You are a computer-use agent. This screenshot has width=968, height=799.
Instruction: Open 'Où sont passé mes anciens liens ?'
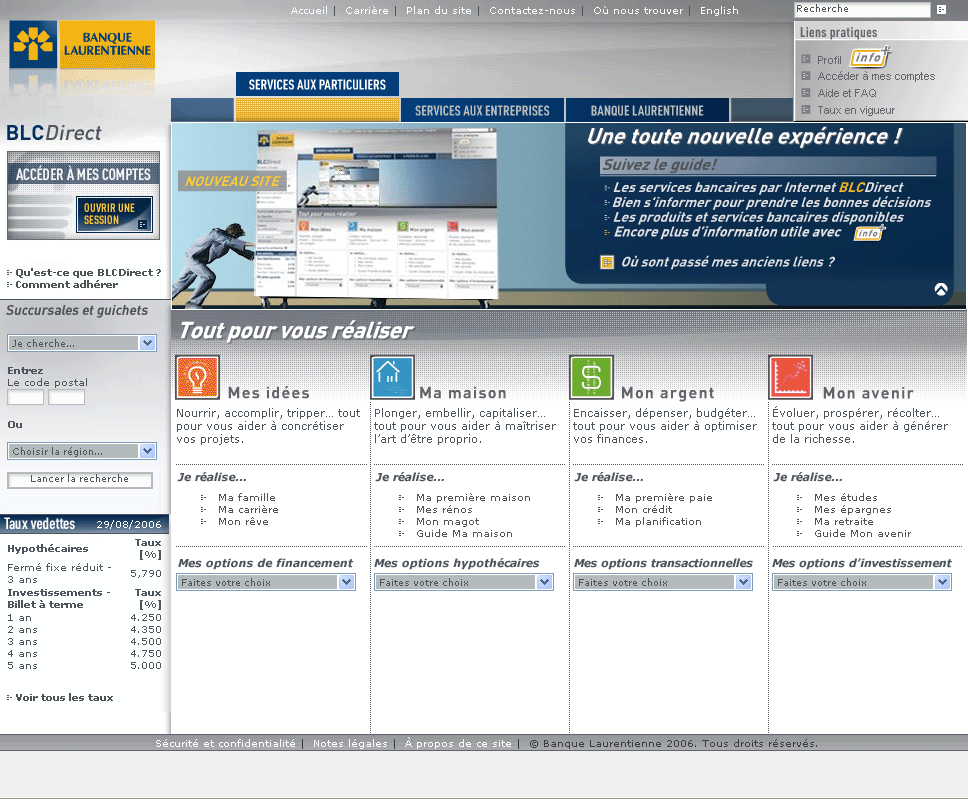(x=728, y=262)
